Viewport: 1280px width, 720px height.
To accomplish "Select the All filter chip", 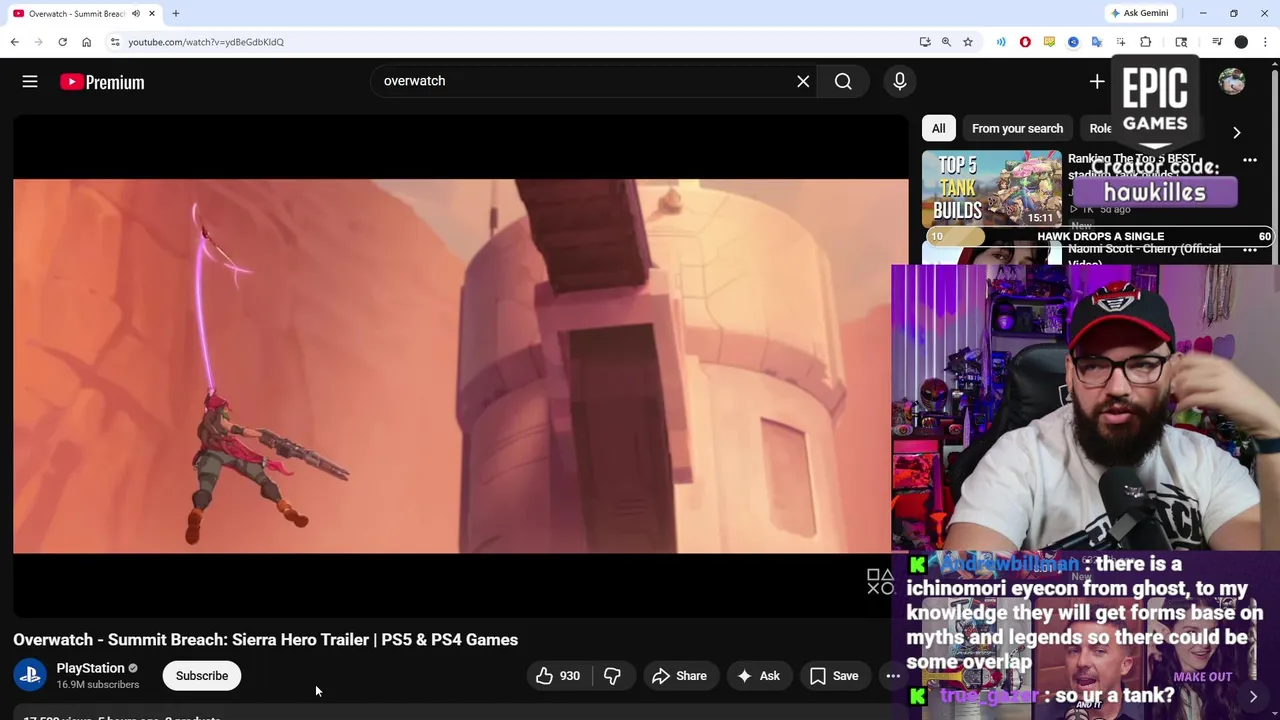I will 938,128.
